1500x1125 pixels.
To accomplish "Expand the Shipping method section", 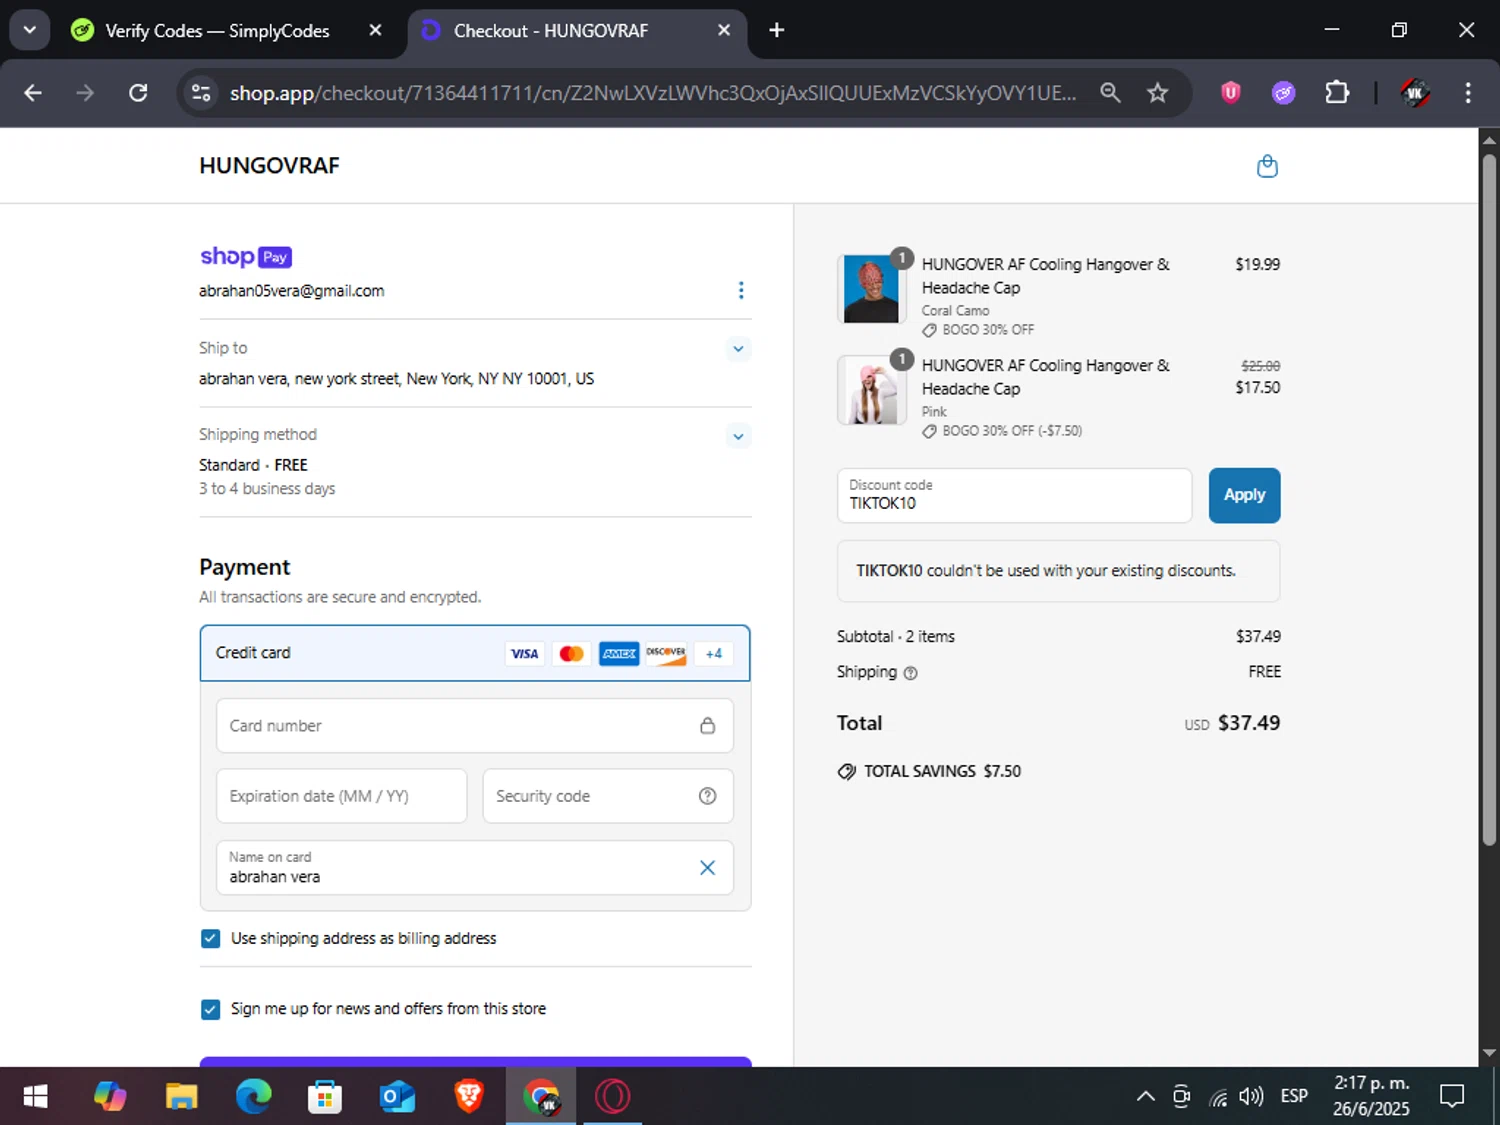I will coord(738,436).
